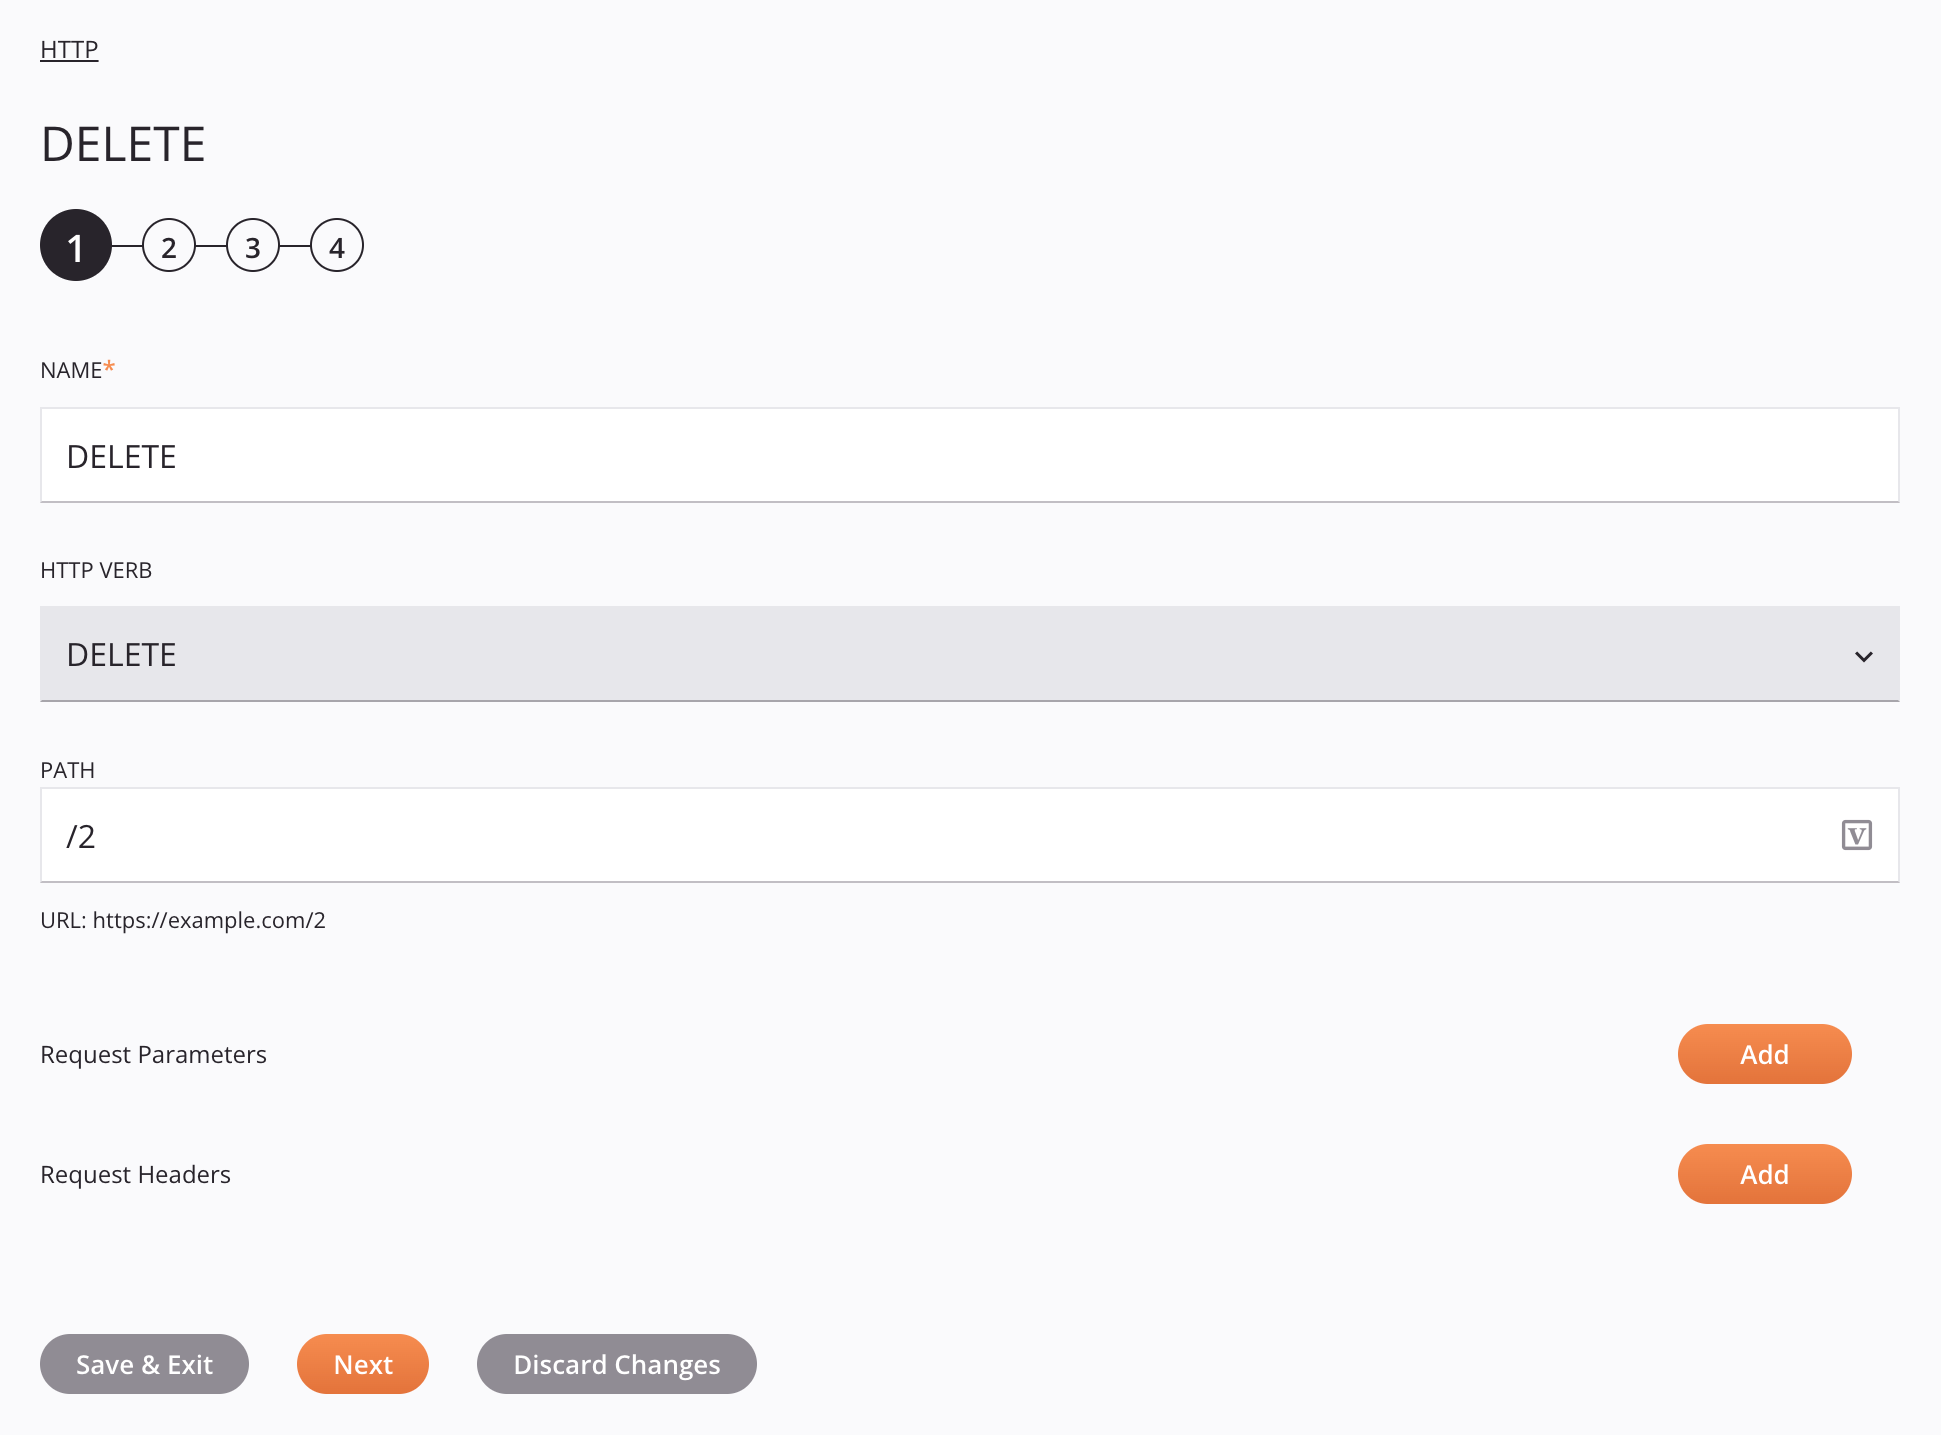Image resolution: width=1941 pixels, height=1435 pixels.
Task: Click step 2 circle in progress indicator
Action: 167,246
